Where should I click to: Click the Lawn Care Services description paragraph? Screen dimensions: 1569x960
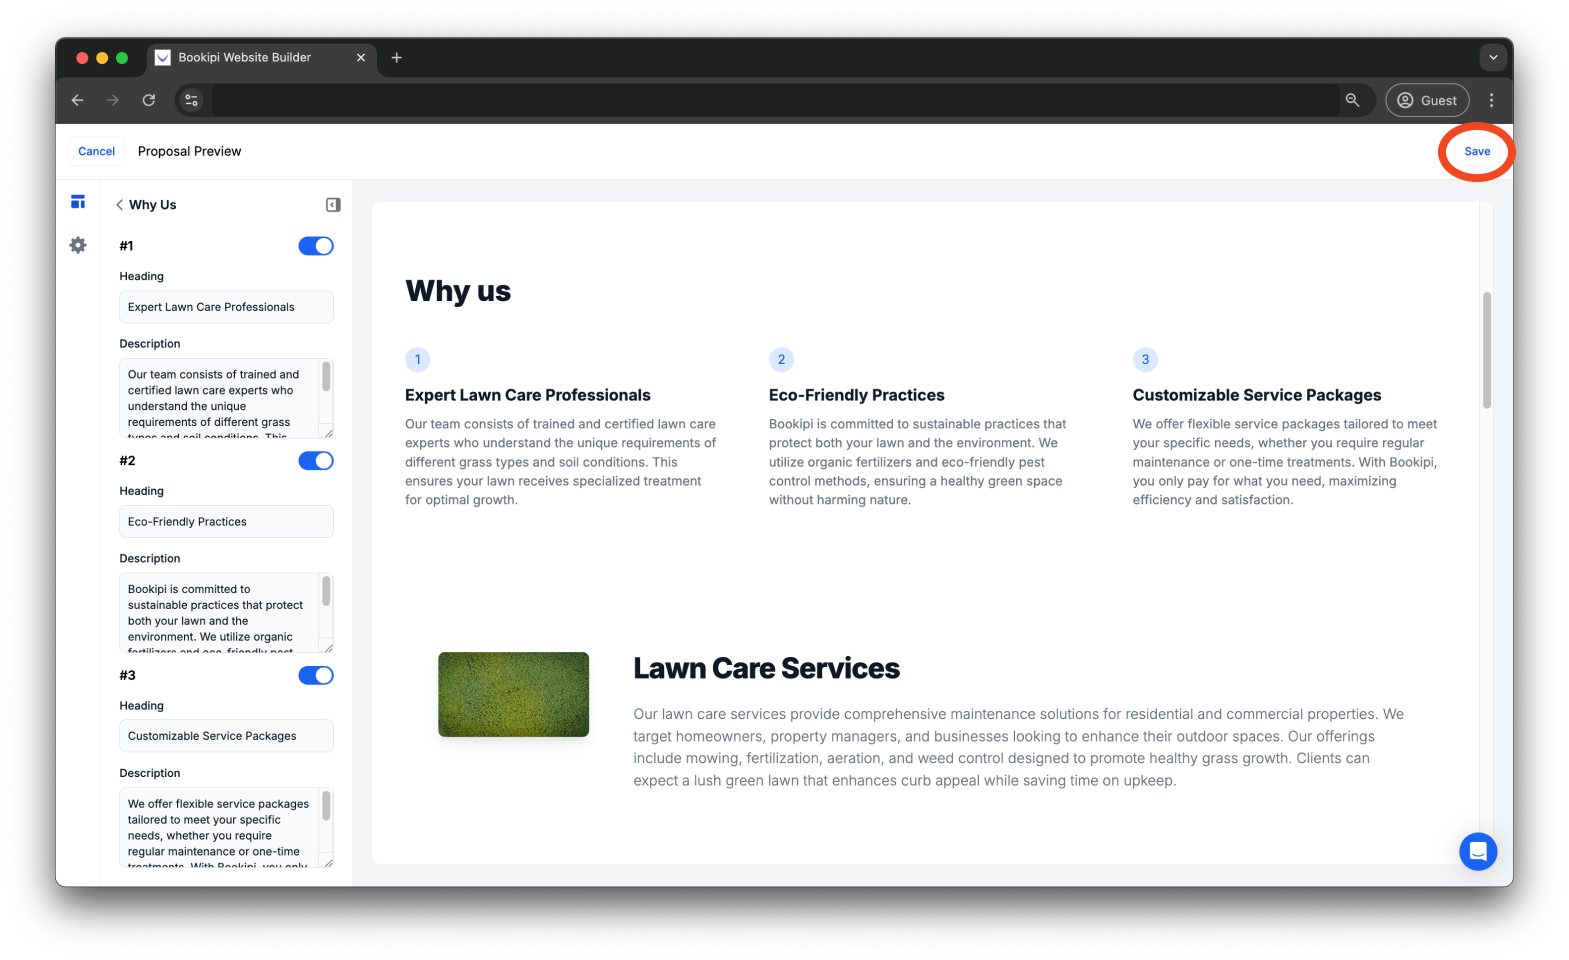(x=1019, y=748)
